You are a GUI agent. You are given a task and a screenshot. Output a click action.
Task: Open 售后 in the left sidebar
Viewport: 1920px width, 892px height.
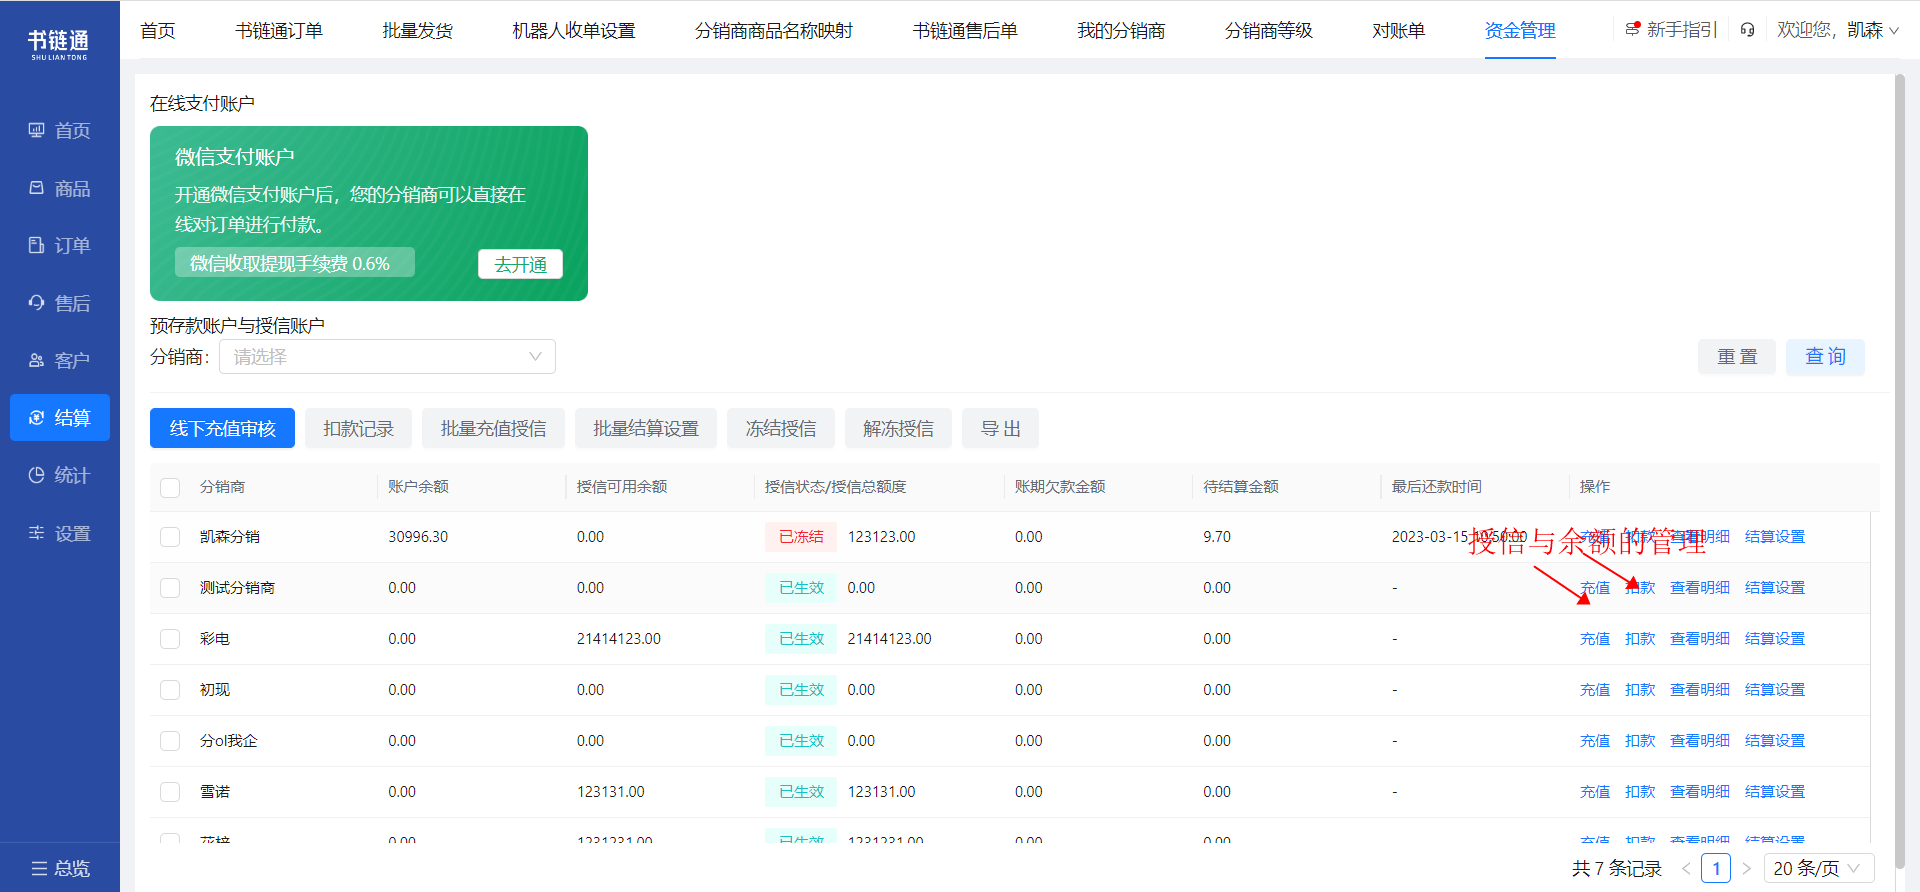60,303
